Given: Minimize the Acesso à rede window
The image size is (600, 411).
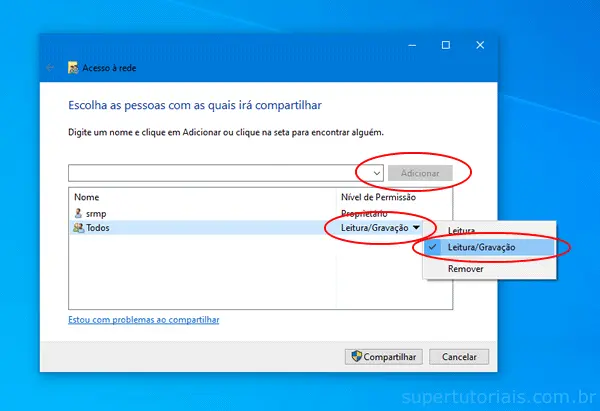Looking at the screenshot, I should pos(412,45).
